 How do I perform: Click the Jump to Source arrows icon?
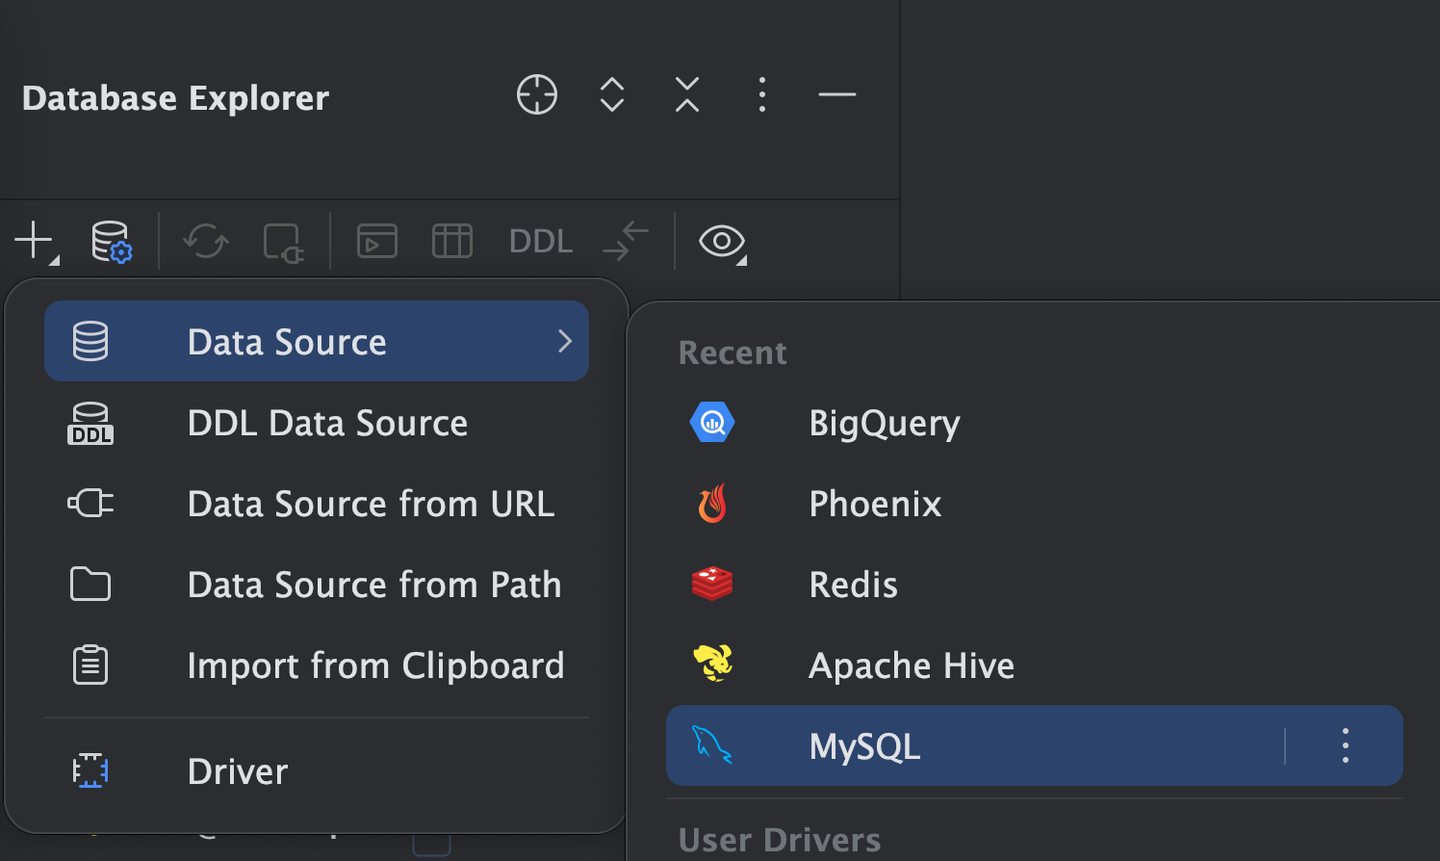pyautogui.click(x=626, y=241)
